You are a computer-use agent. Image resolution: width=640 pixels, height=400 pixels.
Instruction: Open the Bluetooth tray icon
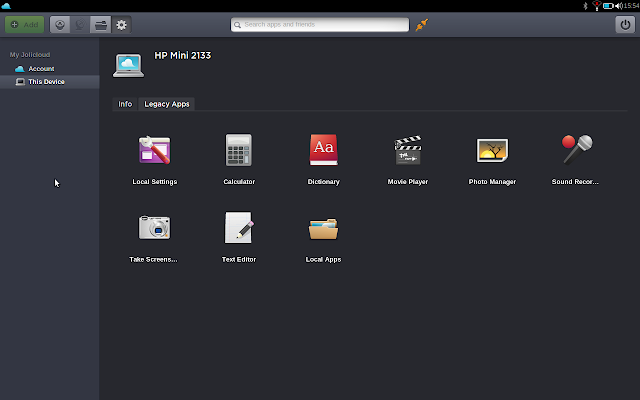[x=585, y=6]
